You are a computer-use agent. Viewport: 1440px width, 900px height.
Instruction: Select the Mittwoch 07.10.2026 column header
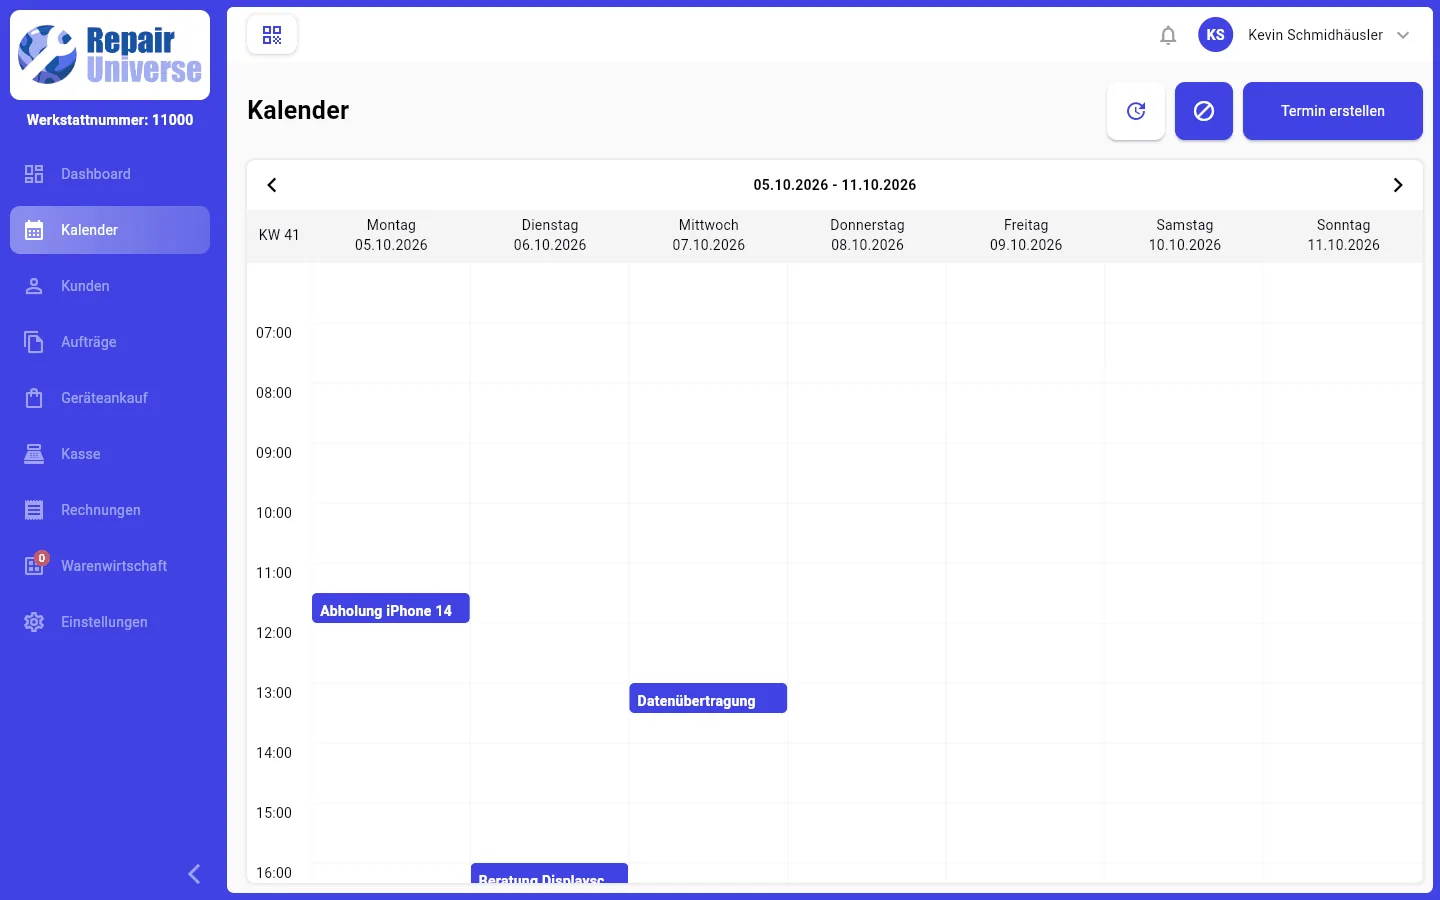coord(709,235)
